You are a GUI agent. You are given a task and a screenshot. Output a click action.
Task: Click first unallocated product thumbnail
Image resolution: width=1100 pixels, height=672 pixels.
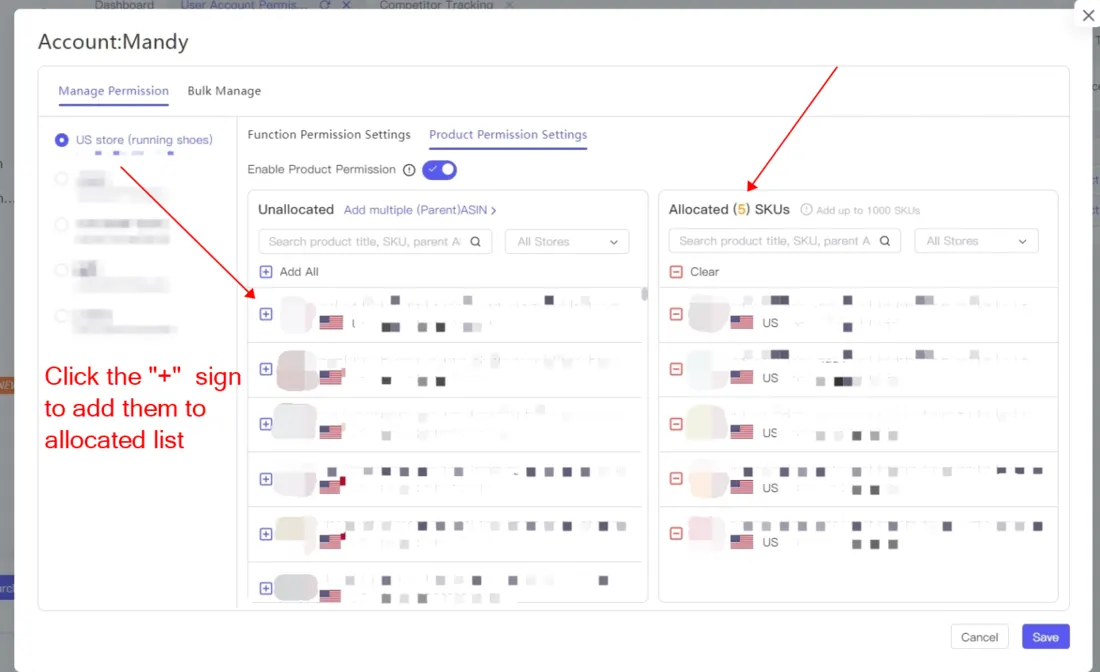pyautogui.click(x=297, y=314)
